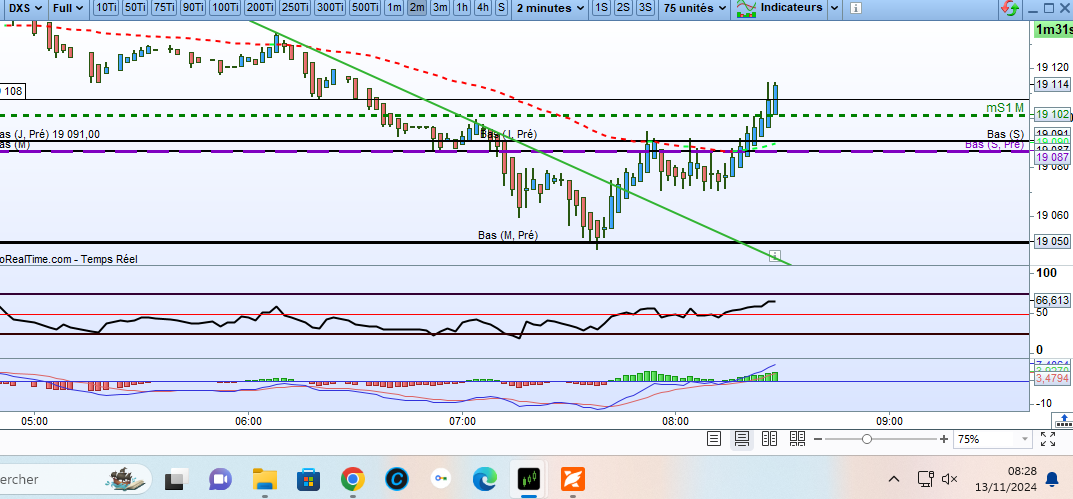
Task: Click the 3S button
Action: (x=645, y=8)
